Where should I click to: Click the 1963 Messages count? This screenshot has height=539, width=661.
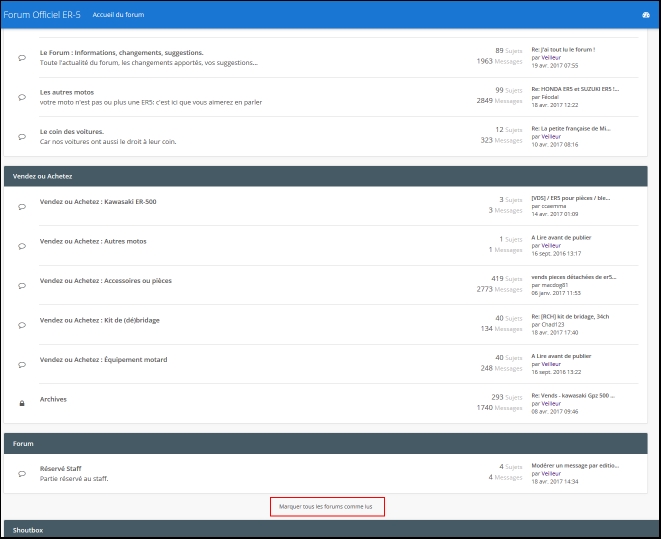[499, 62]
